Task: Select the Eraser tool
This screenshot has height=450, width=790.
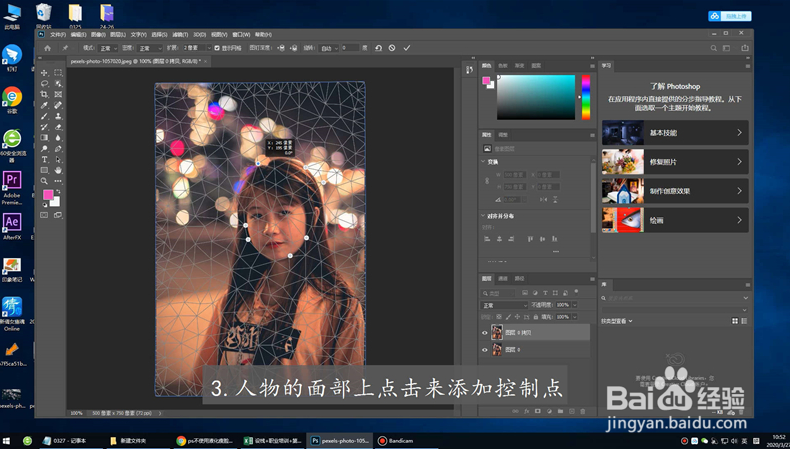Action: (58, 127)
